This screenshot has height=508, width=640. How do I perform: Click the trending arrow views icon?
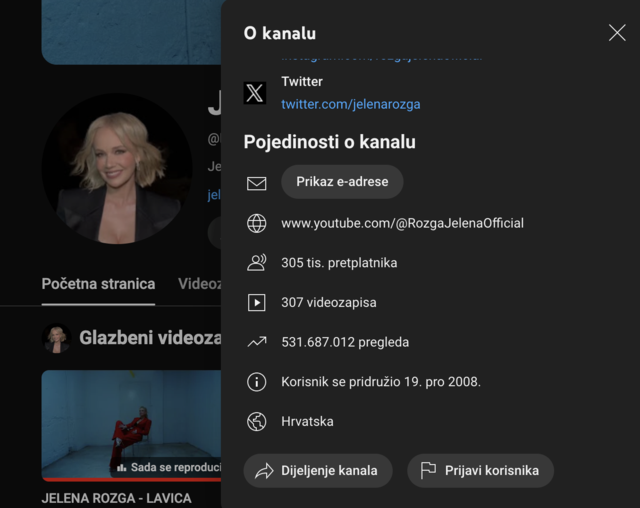click(x=256, y=342)
